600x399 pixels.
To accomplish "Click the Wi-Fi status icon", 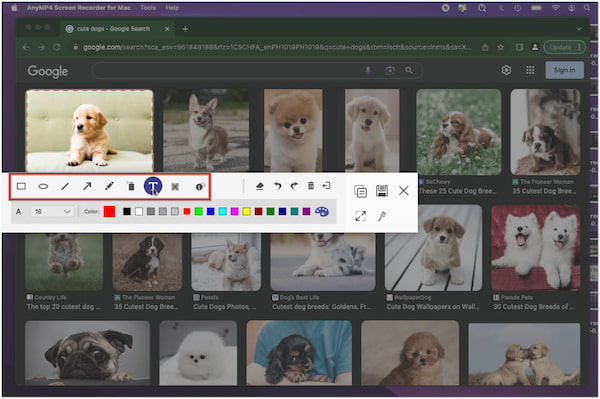I will pos(556,8).
